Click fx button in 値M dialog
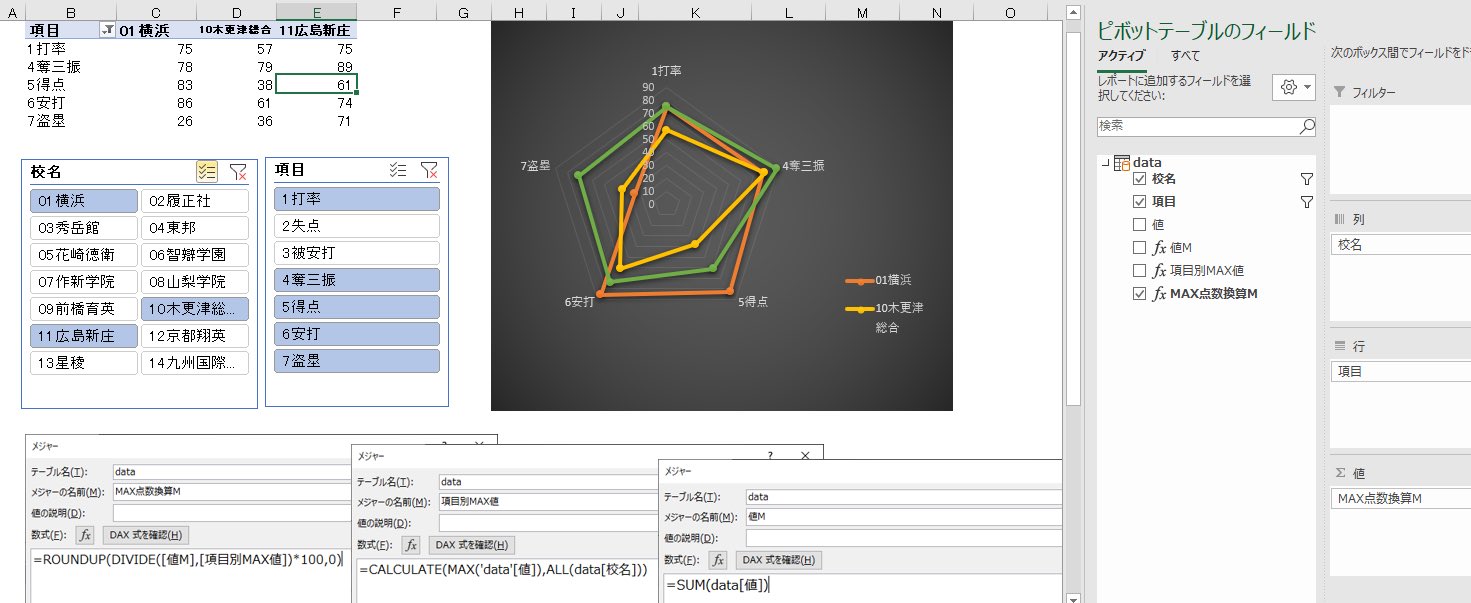 point(718,560)
